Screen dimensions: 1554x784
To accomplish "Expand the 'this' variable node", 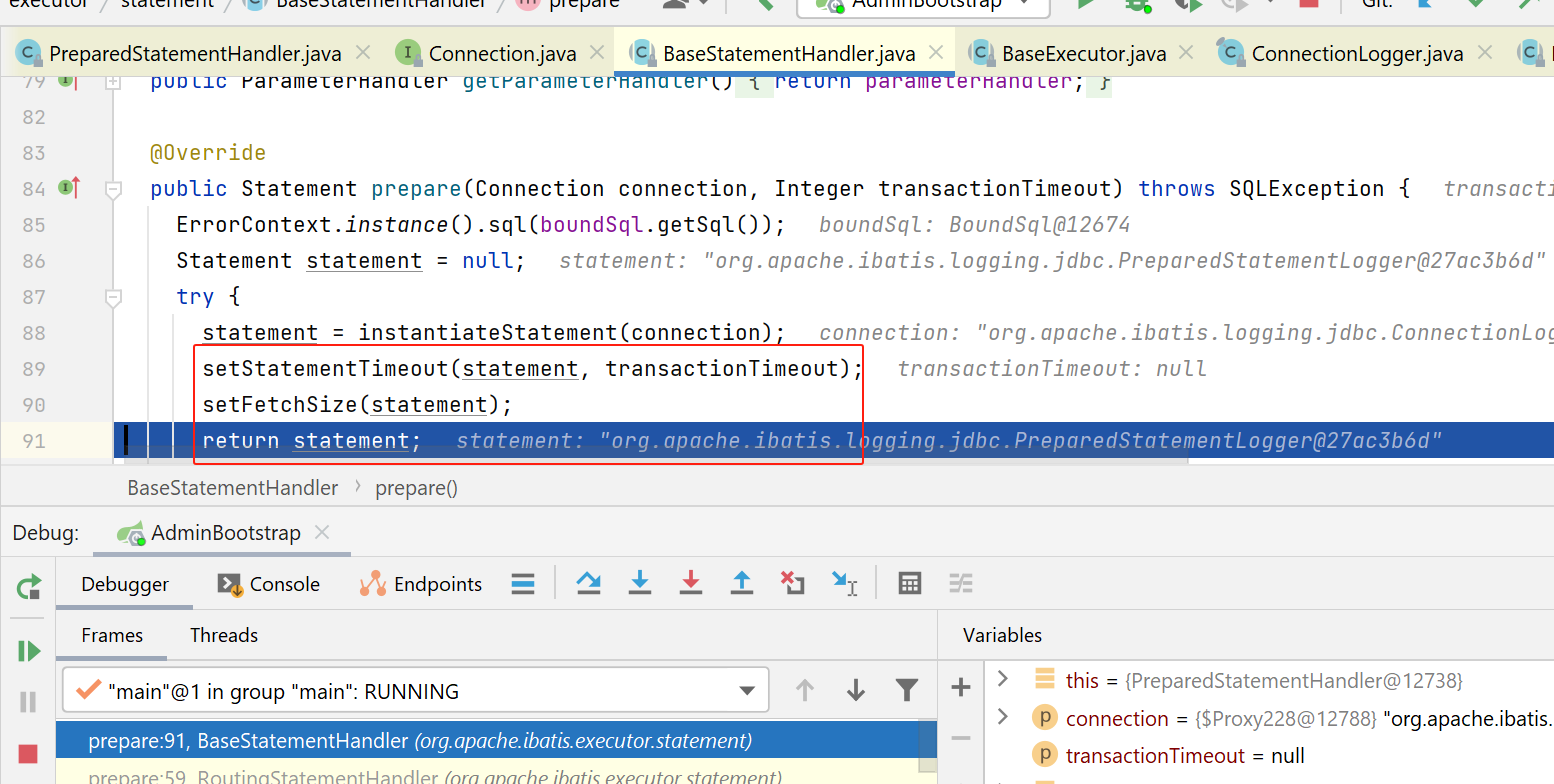I will click(1003, 680).
